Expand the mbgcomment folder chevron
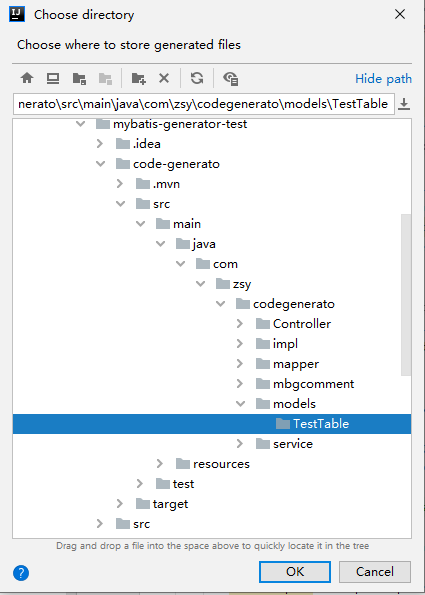 (x=240, y=384)
